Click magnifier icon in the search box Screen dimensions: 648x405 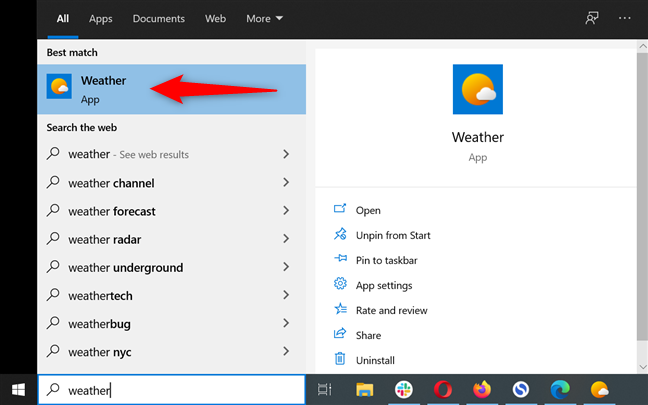(53, 389)
